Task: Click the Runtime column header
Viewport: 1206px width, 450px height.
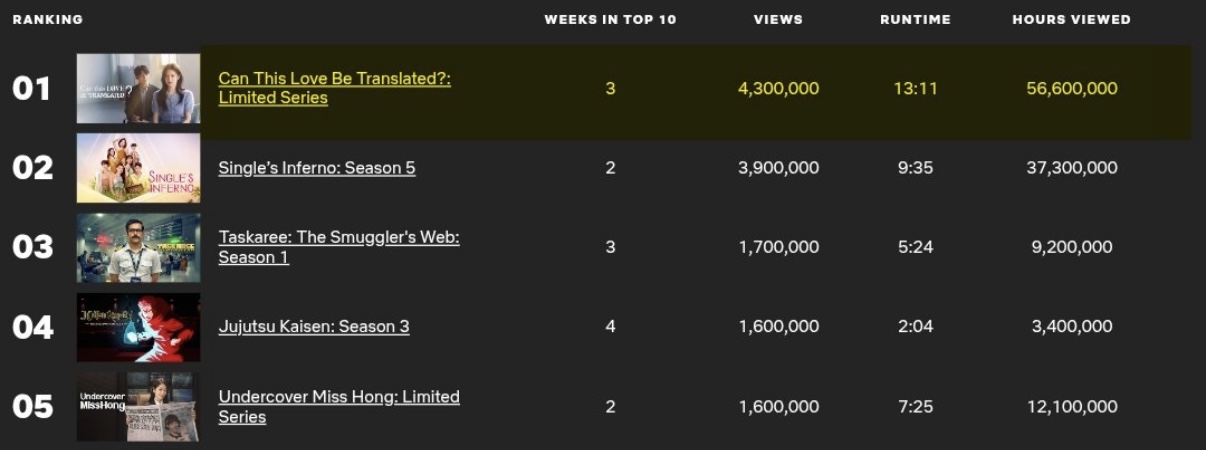Action: click(x=915, y=19)
